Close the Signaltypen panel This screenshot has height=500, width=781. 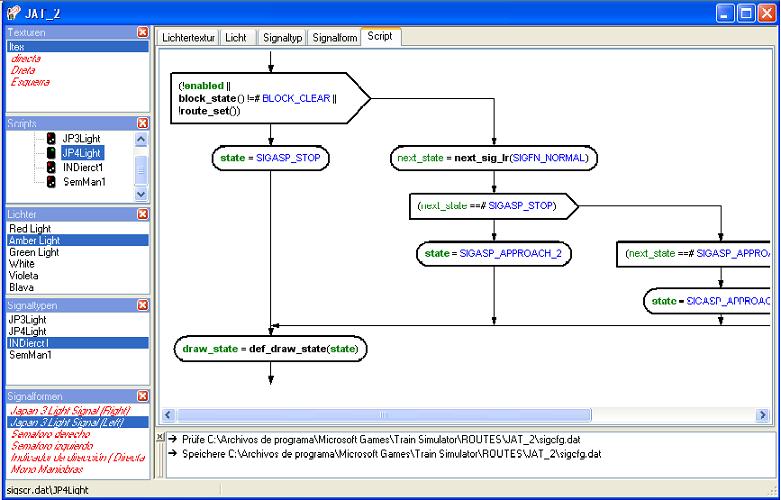[x=142, y=304]
